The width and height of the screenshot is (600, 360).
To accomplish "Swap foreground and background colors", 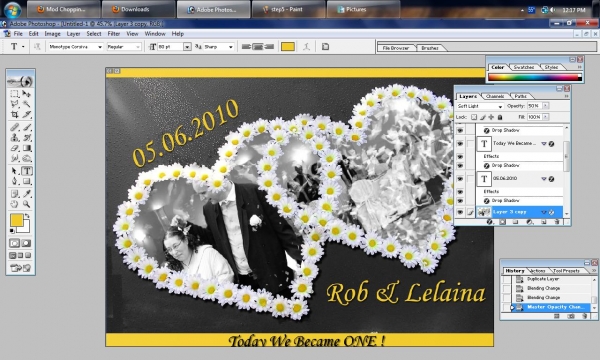I will coord(27,216).
